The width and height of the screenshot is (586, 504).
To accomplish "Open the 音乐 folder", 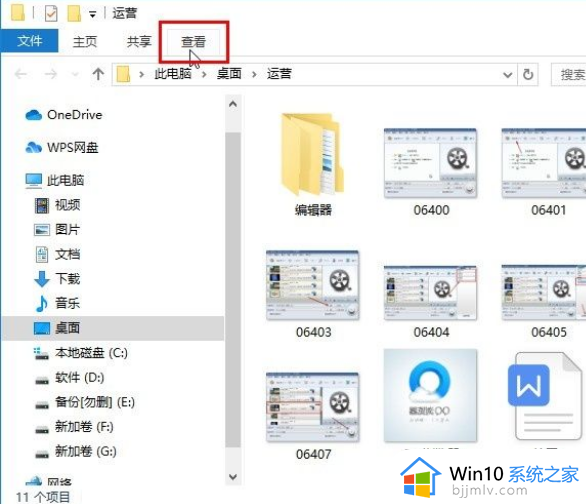I will click(x=67, y=303).
